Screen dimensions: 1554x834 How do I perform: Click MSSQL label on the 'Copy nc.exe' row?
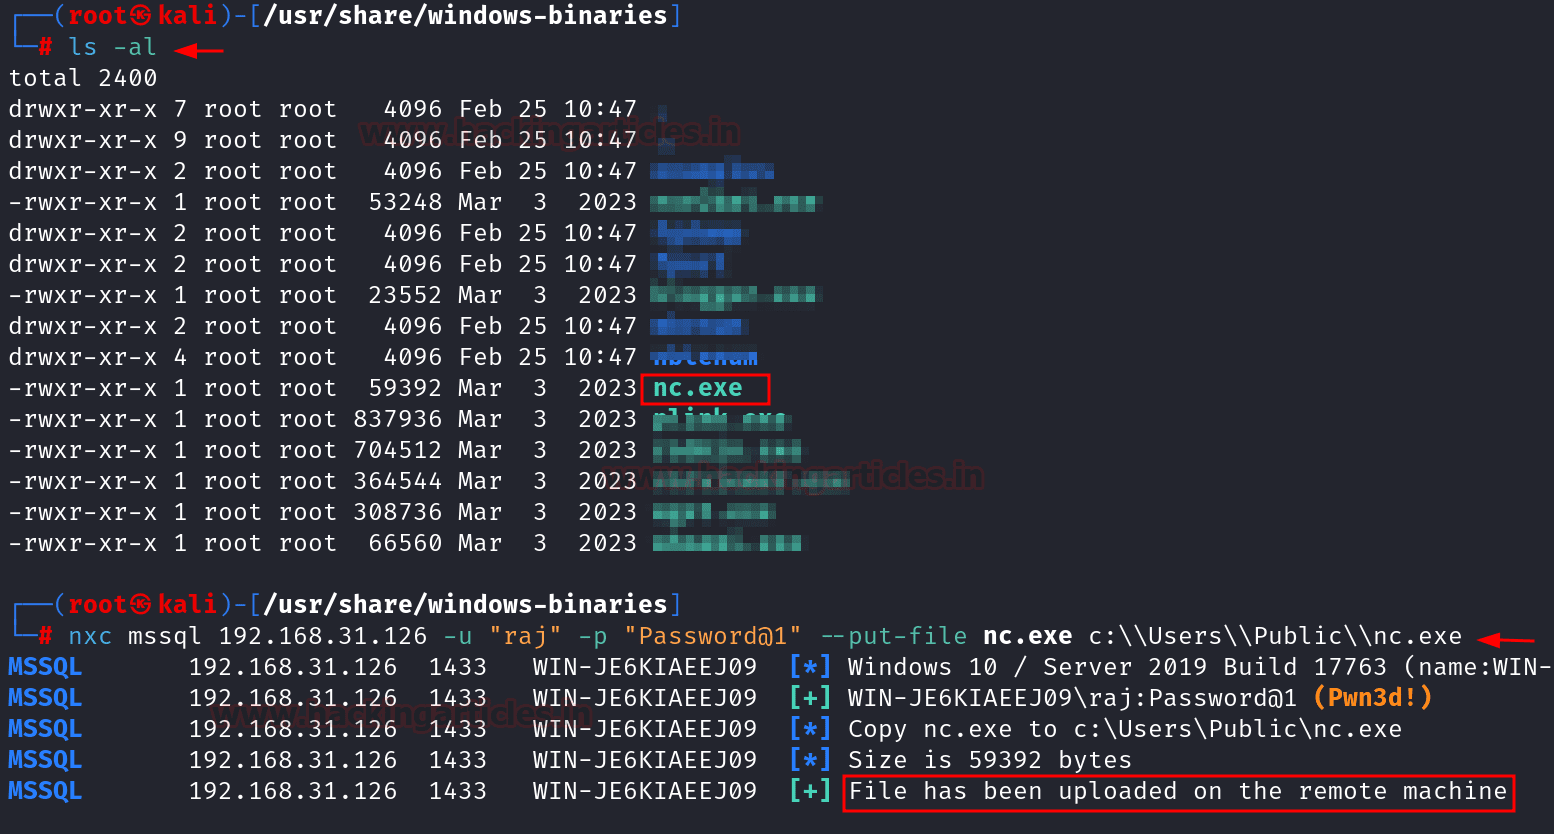click(45, 729)
